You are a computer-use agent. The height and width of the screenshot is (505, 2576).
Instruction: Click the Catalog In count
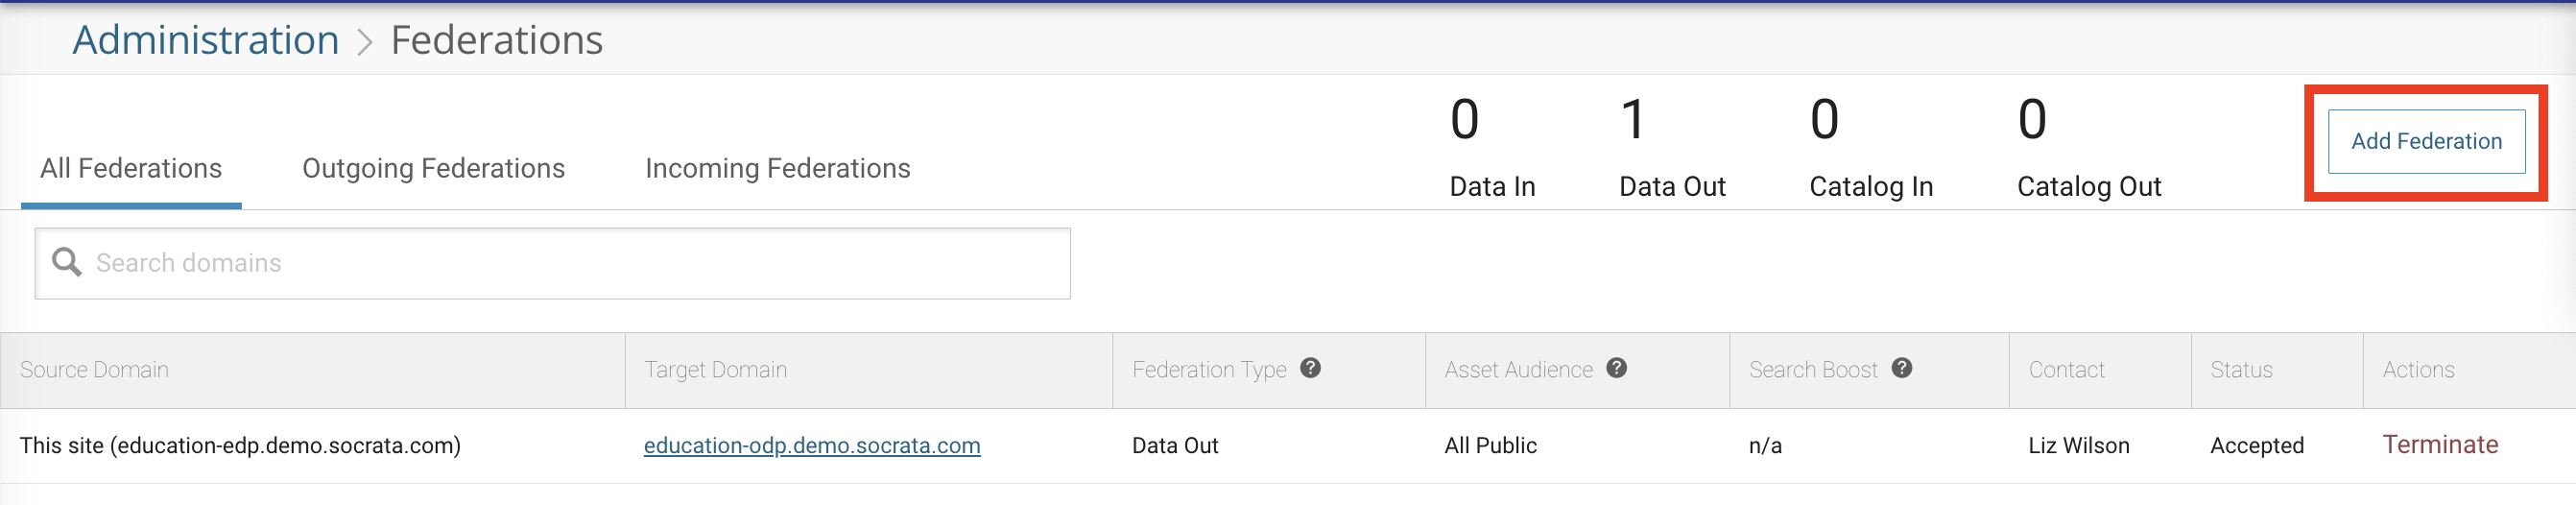click(x=1824, y=120)
